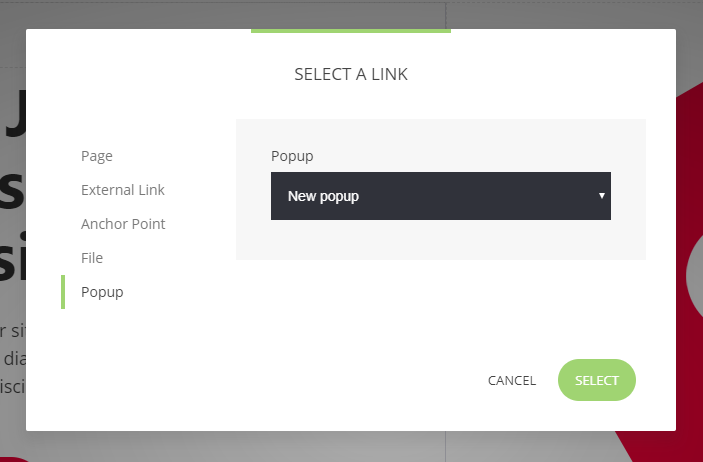The image size is (703, 462).
Task: Click empty white area left of Cancel
Action: (300, 380)
